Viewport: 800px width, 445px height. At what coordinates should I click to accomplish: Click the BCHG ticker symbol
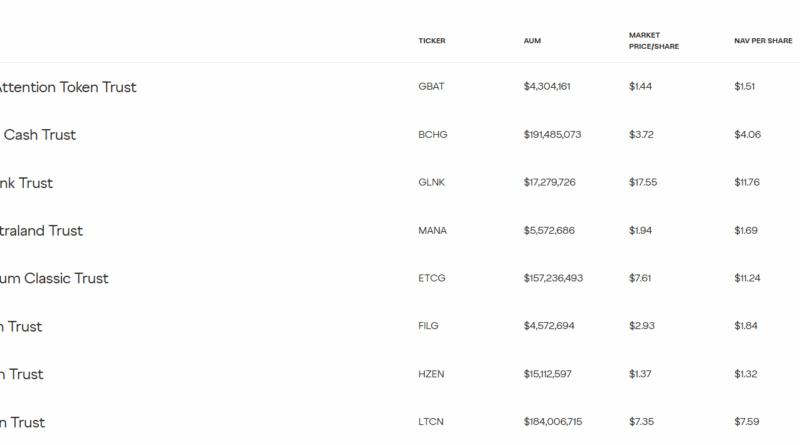tap(433, 135)
